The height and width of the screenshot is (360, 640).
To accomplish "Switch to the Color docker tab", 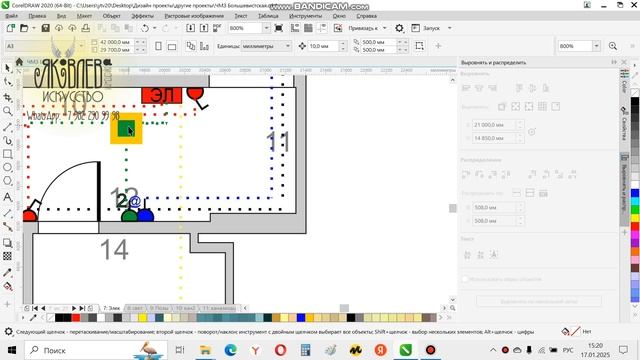I will point(624,82).
